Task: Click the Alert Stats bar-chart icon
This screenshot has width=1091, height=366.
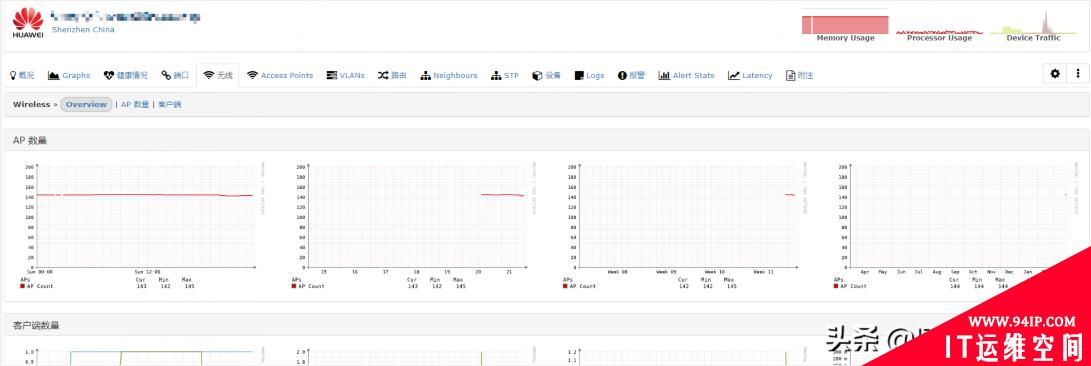Action: 664,75
